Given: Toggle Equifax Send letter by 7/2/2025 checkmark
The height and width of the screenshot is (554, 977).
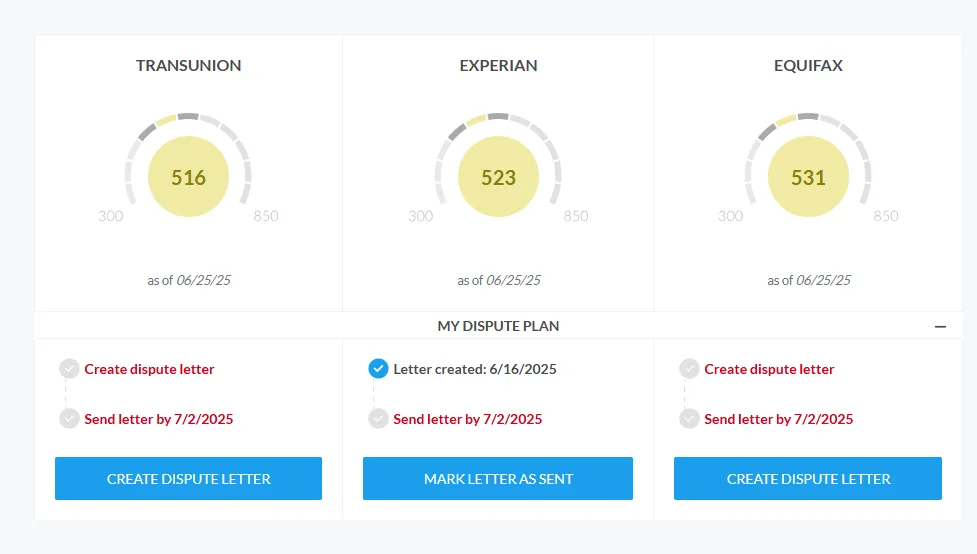Looking at the screenshot, I should tap(689, 419).
